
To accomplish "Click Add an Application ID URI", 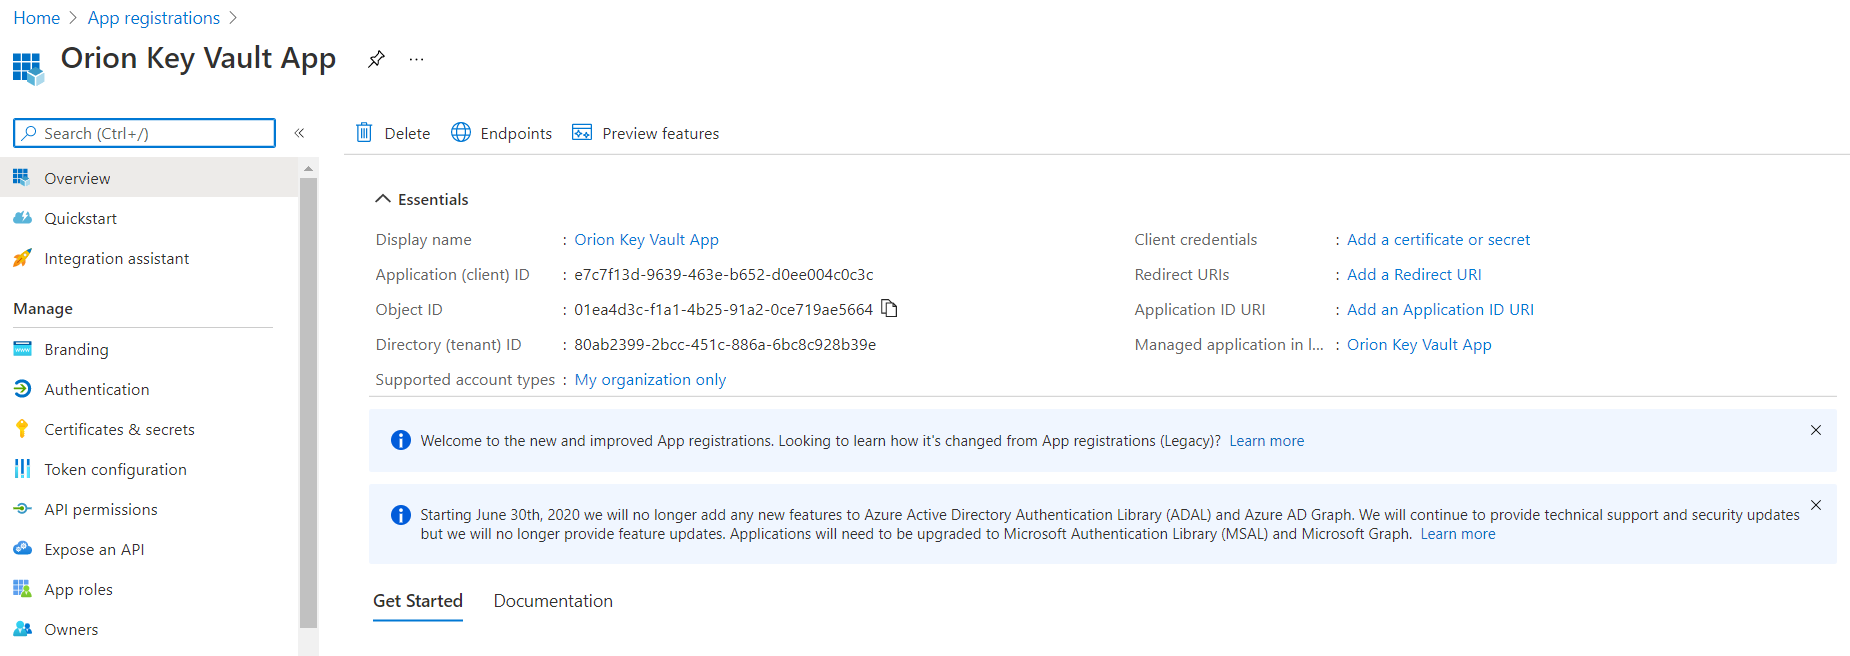I will (x=1440, y=309).
